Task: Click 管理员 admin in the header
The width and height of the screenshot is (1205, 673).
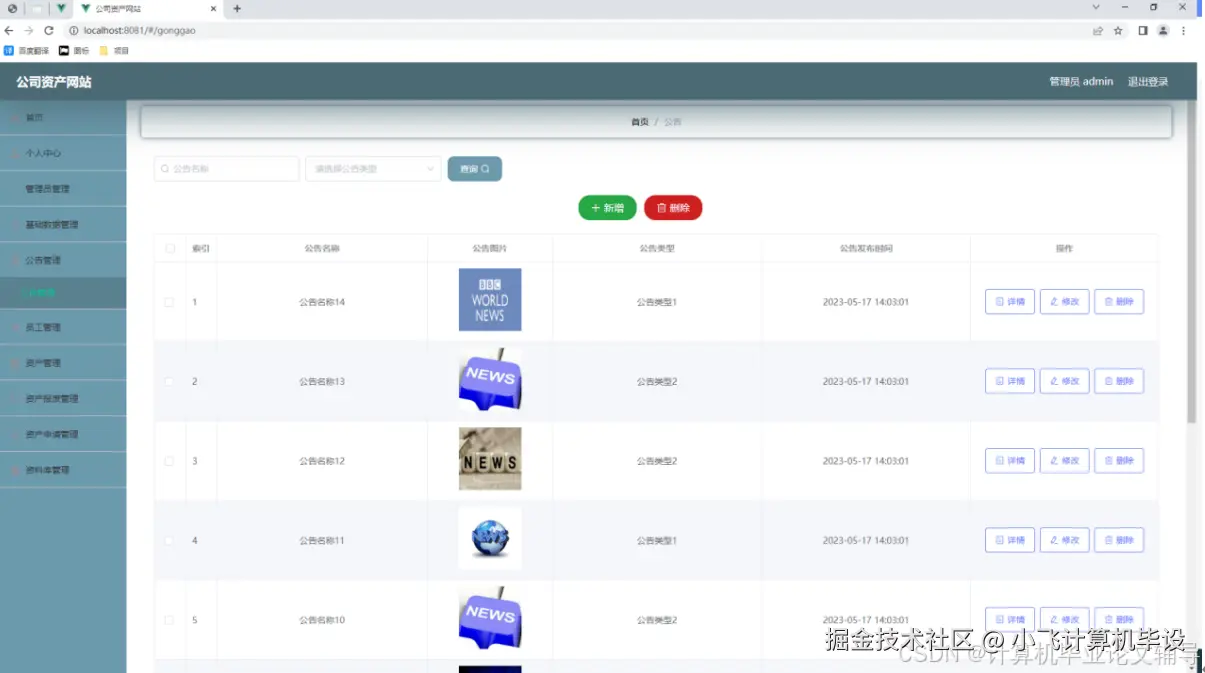Action: pos(1081,82)
